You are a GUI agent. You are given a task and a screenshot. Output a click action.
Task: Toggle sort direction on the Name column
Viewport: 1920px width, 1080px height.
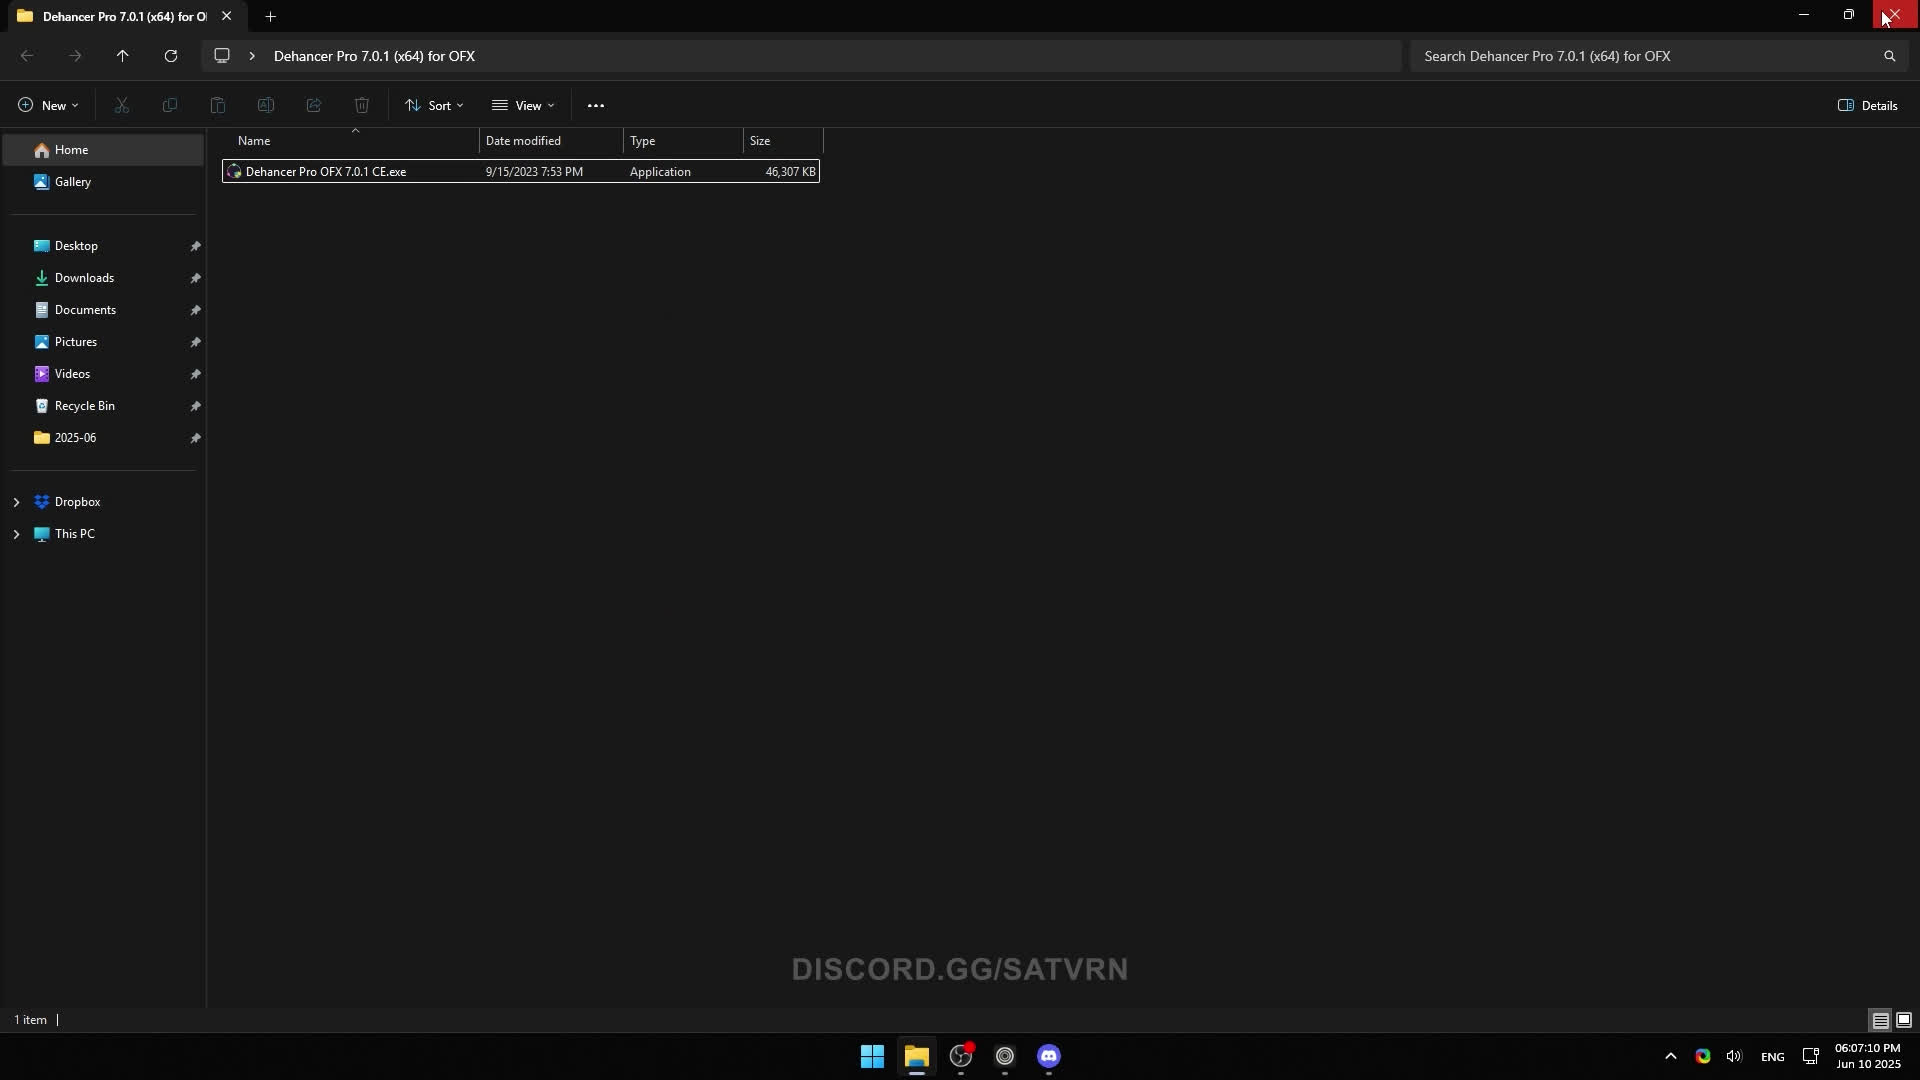point(255,141)
